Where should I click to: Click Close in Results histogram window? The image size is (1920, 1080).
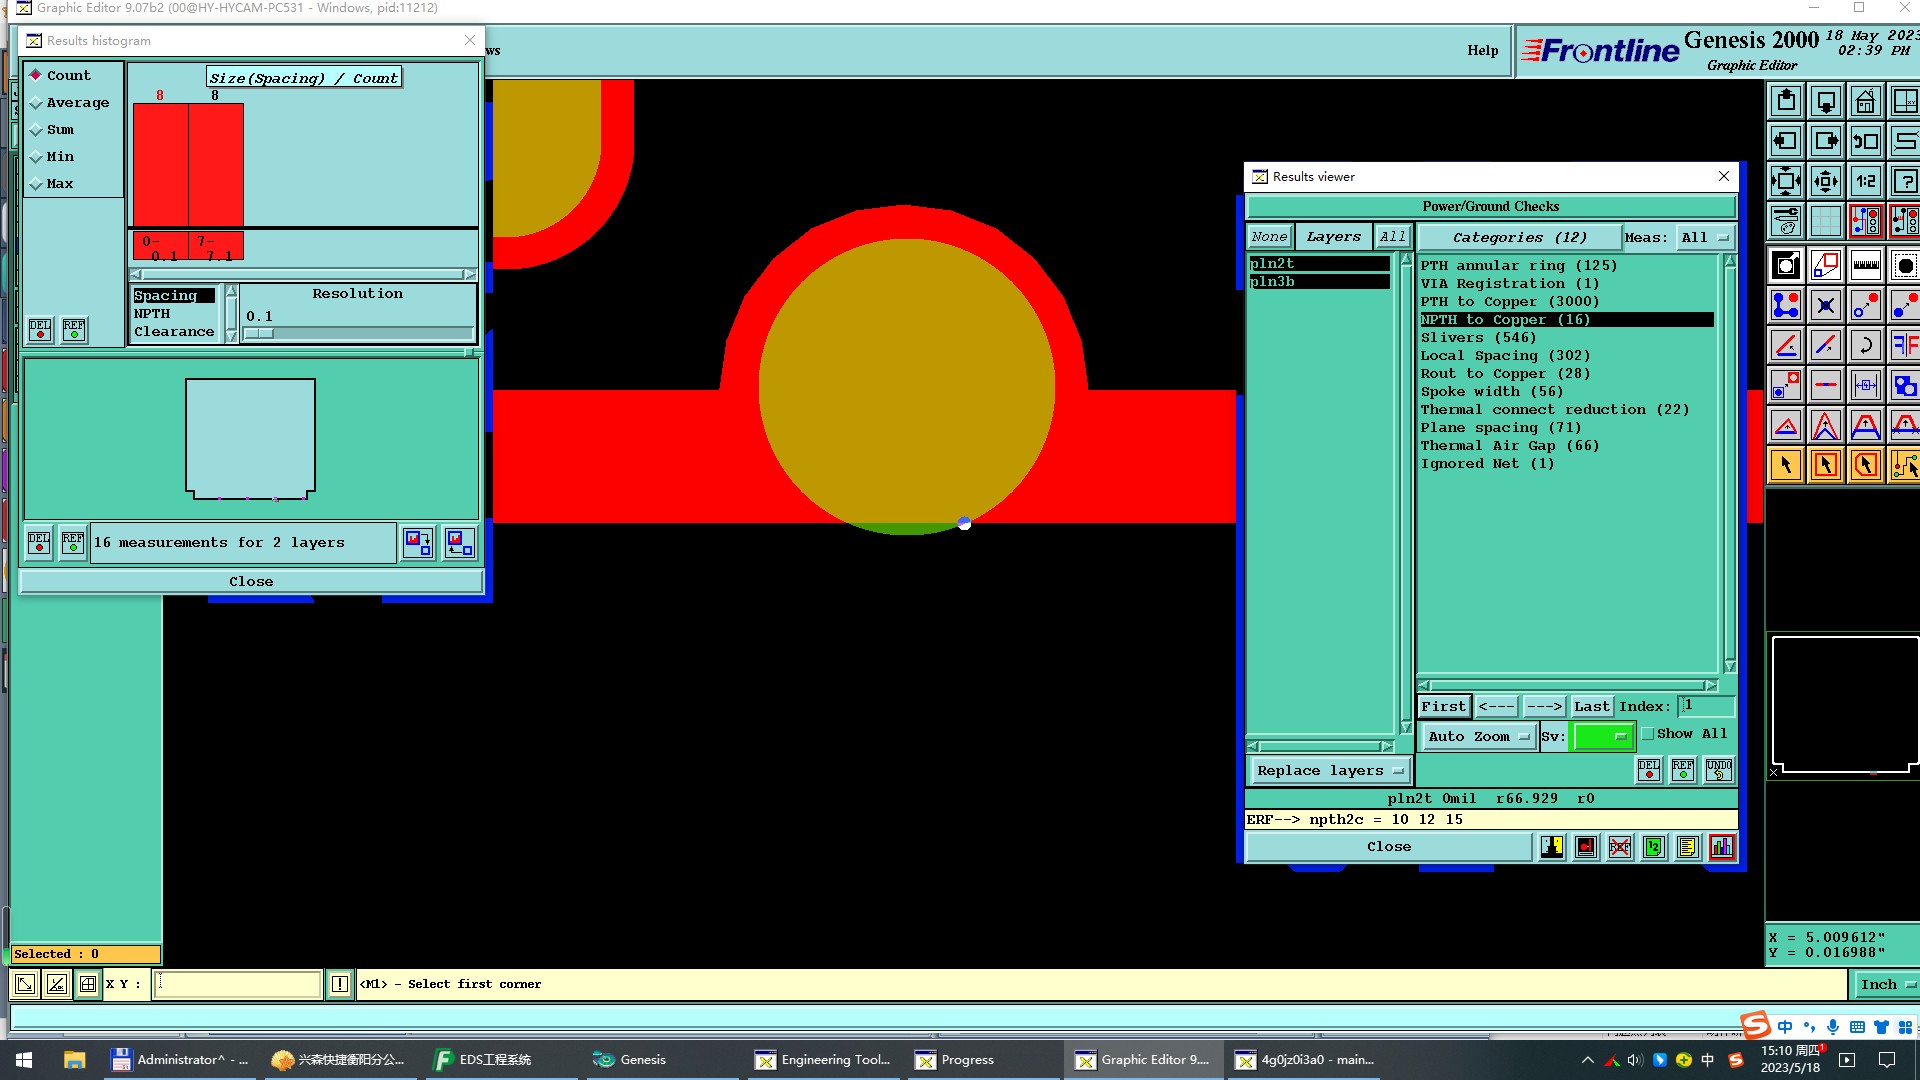pyautogui.click(x=251, y=582)
